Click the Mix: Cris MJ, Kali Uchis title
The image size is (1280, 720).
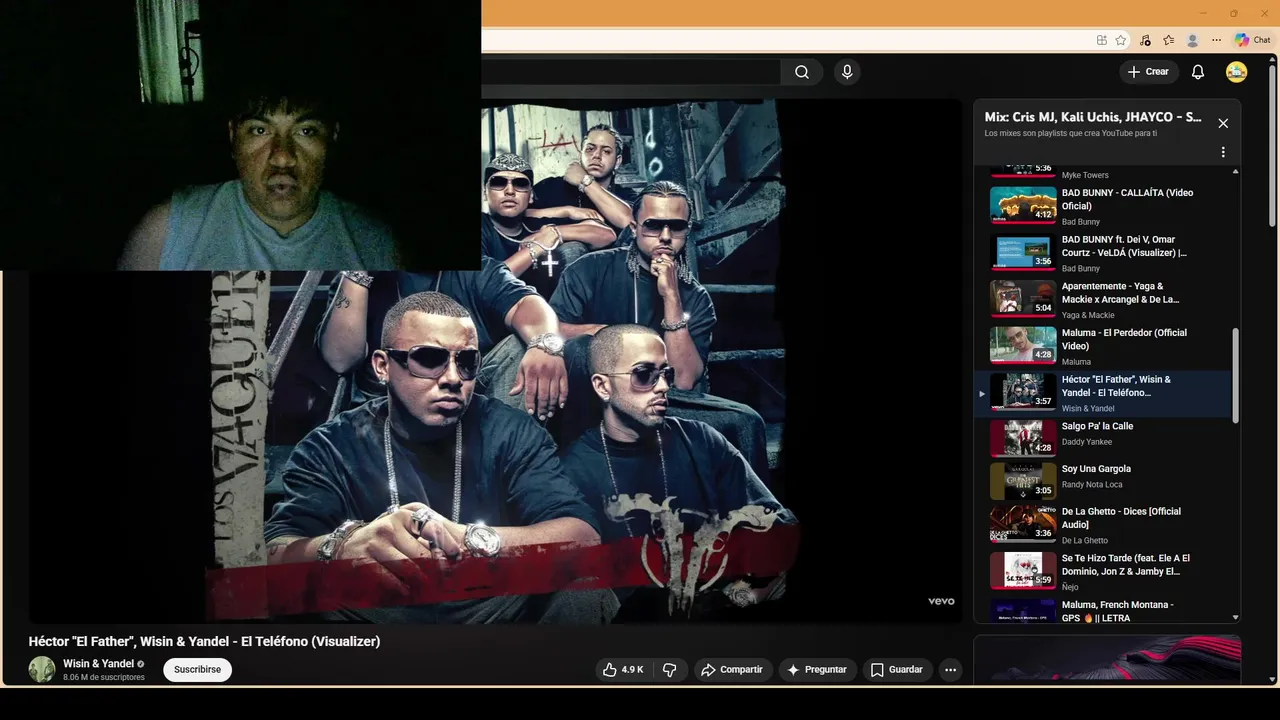pos(1093,117)
